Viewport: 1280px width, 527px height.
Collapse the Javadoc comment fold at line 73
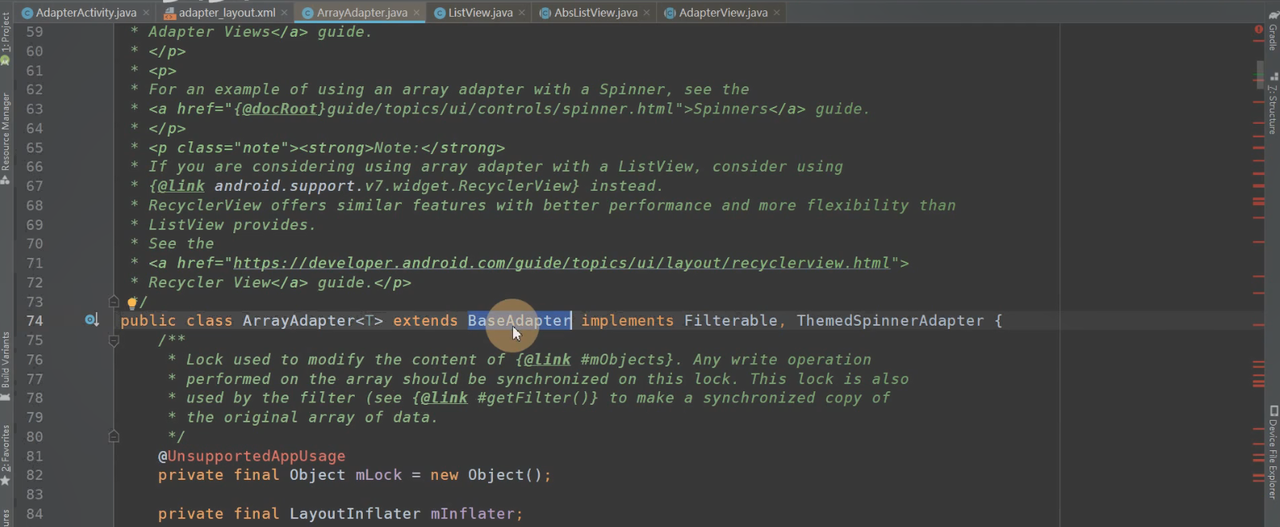(114, 301)
